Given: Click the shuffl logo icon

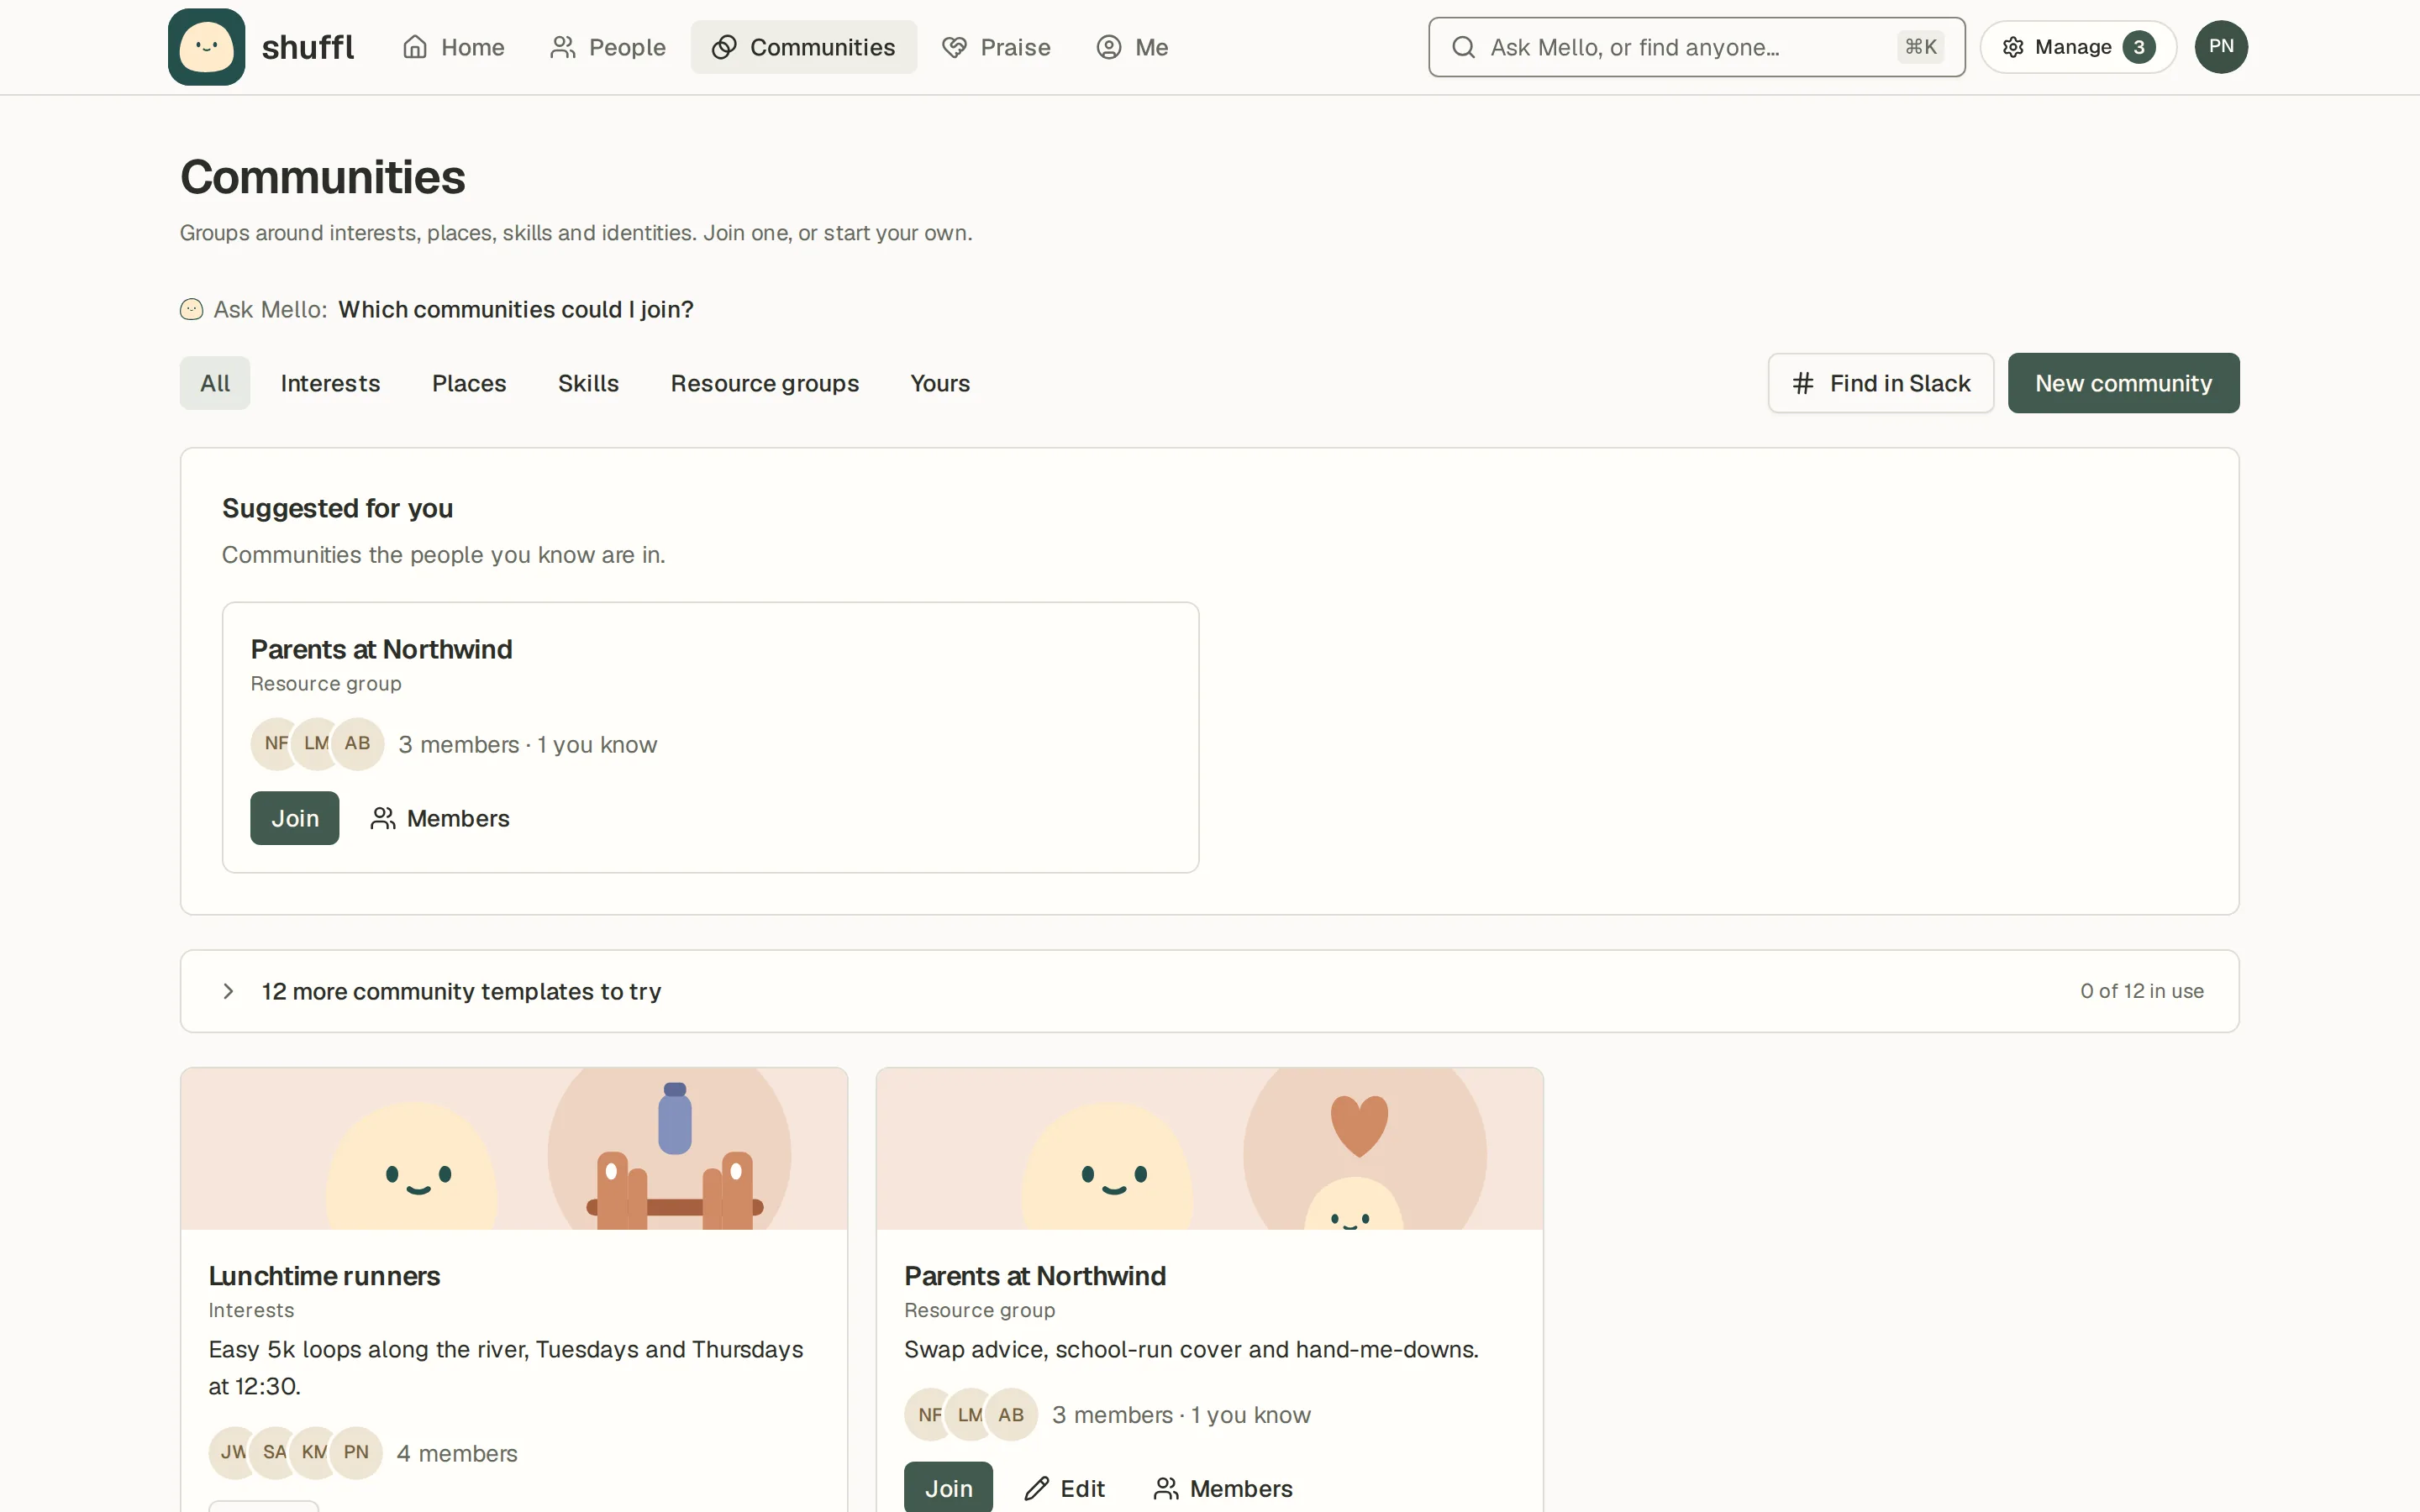Looking at the screenshot, I should click(206, 47).
